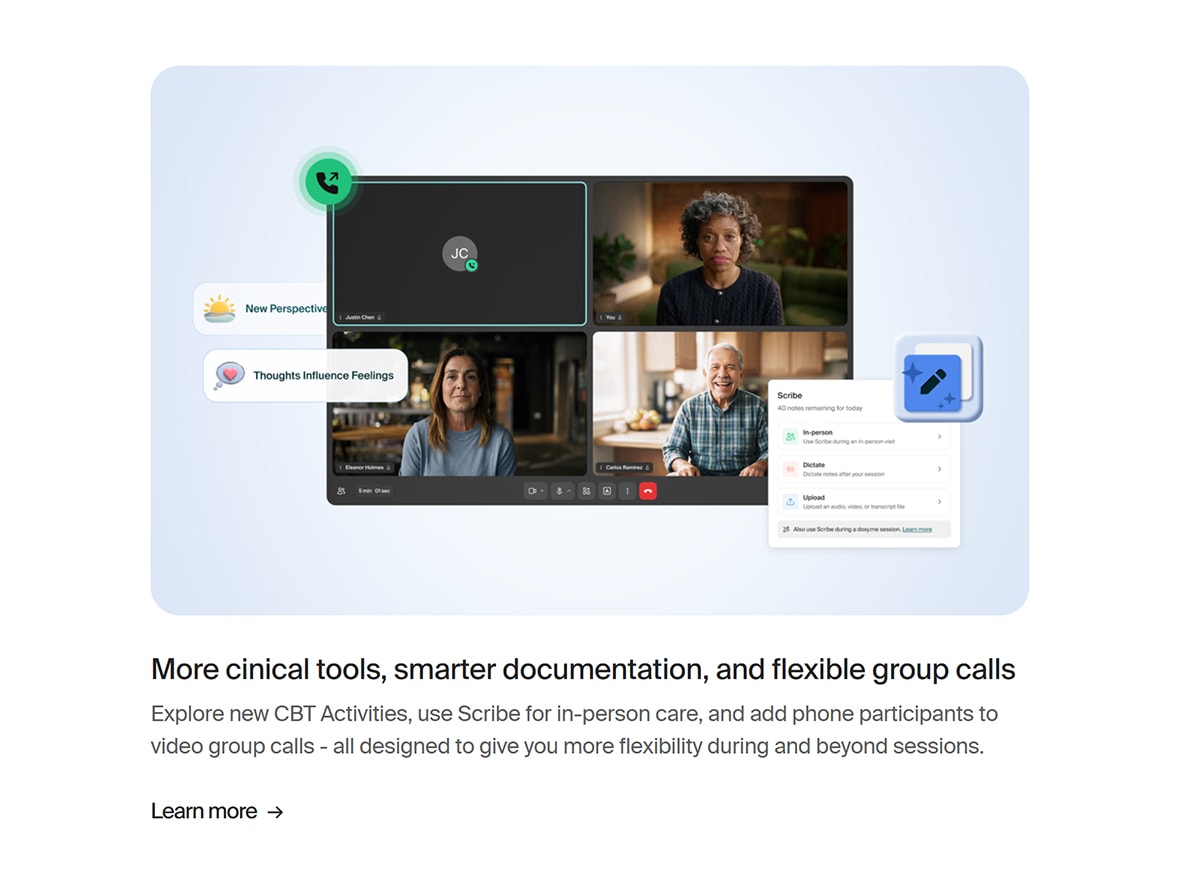Select the Dictate Scribe option text

(x=843, y=469)
